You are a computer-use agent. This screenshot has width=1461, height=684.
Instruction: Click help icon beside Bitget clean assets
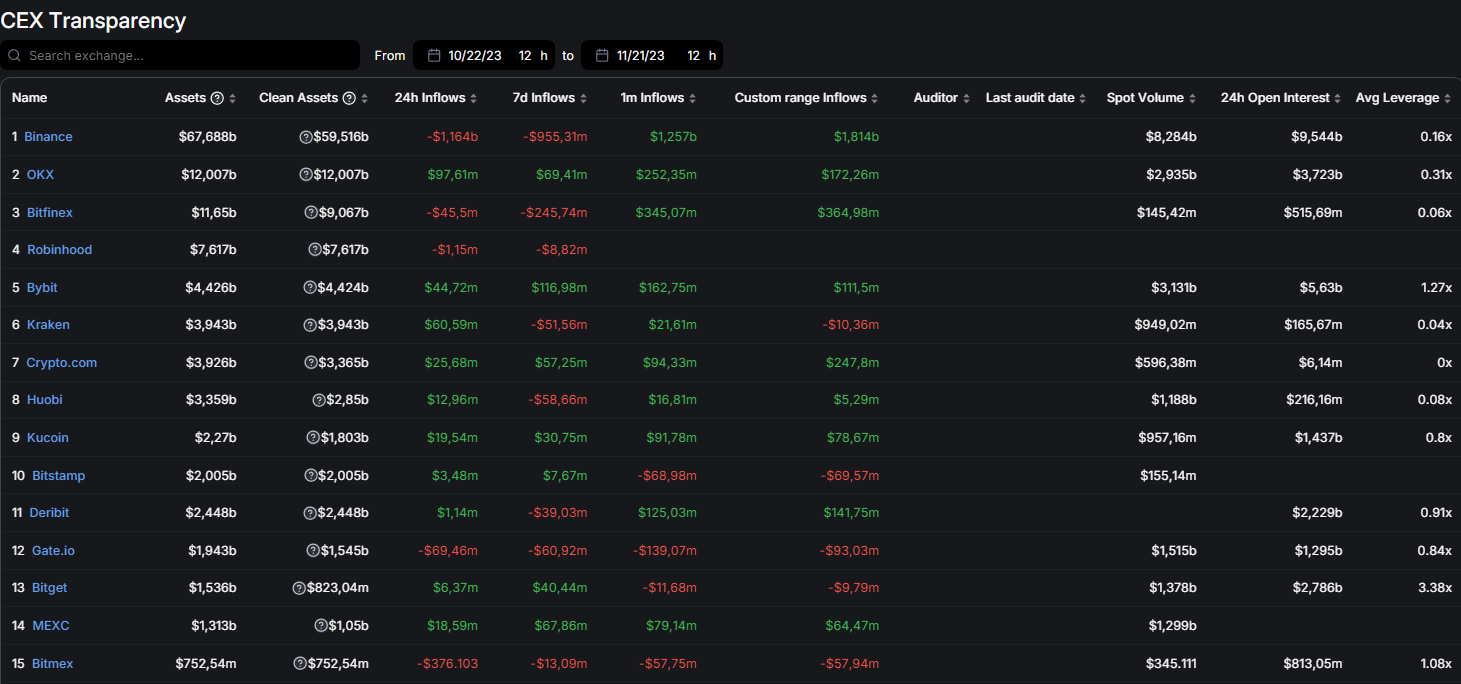[298, 588]
